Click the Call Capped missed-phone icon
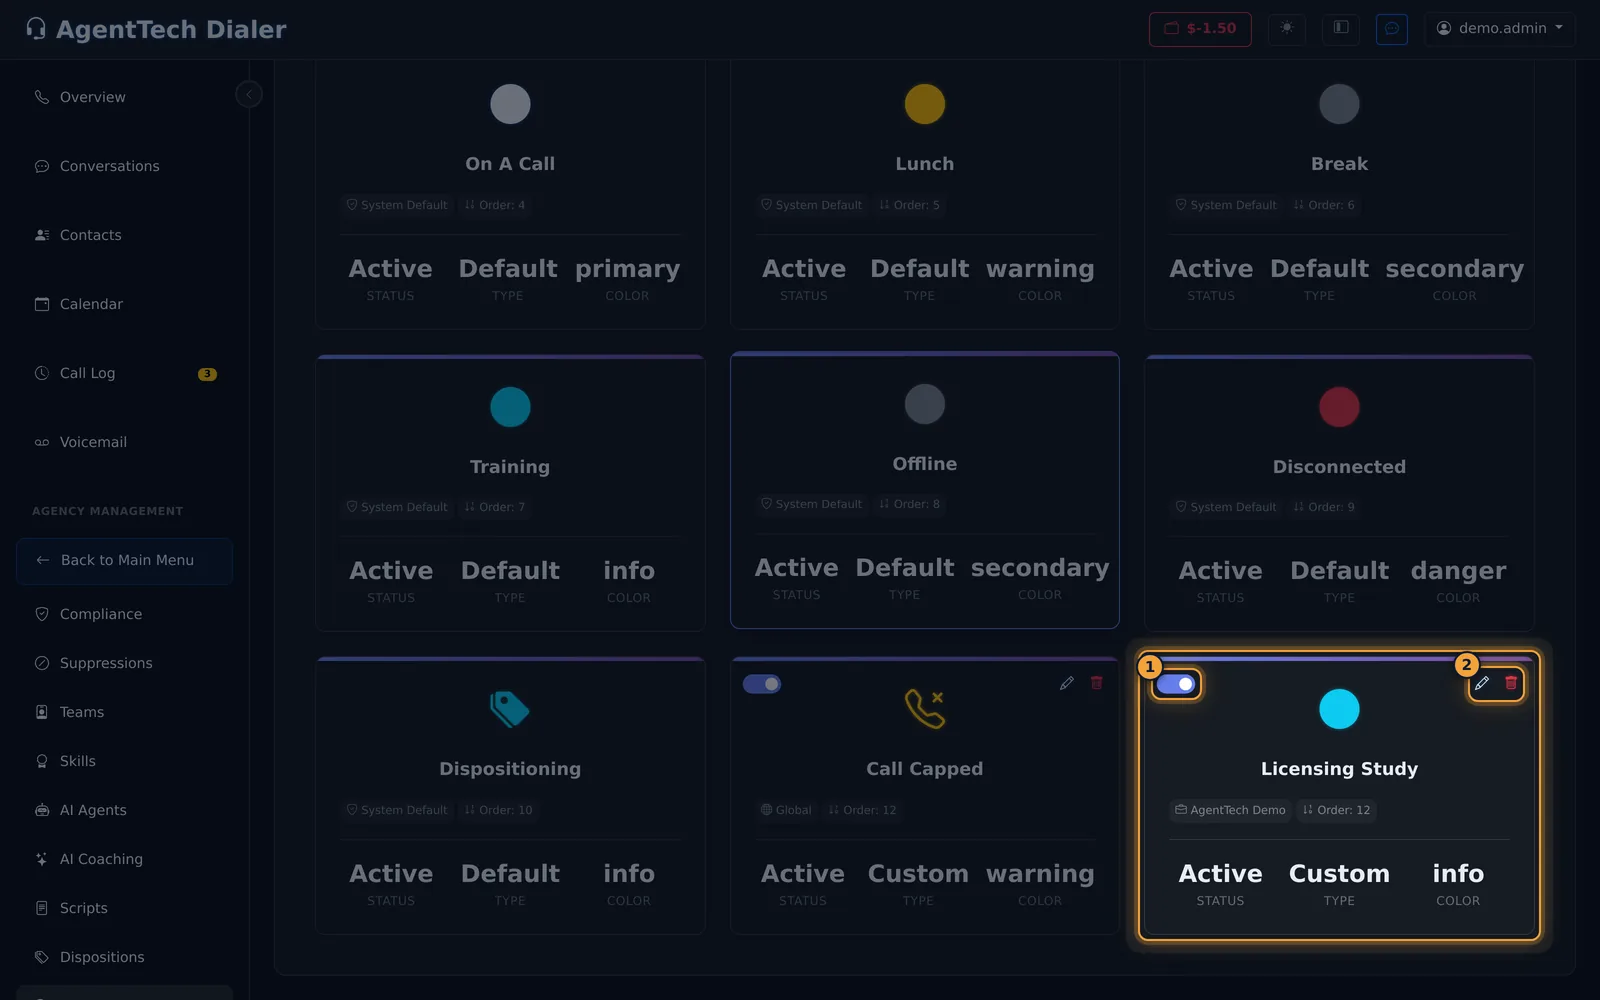Viewport: 1600px width, 1000px height. [924, 709]
